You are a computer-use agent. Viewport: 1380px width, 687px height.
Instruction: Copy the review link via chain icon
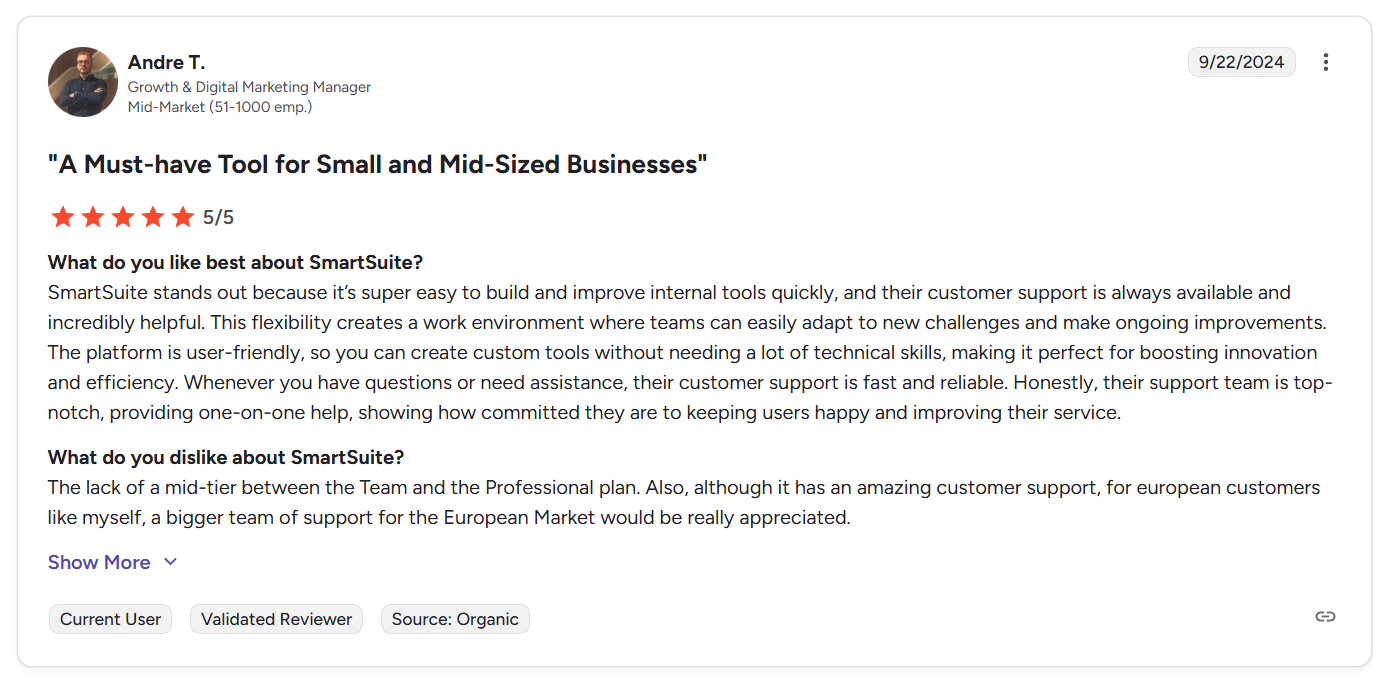click(x=1325, y=616)
